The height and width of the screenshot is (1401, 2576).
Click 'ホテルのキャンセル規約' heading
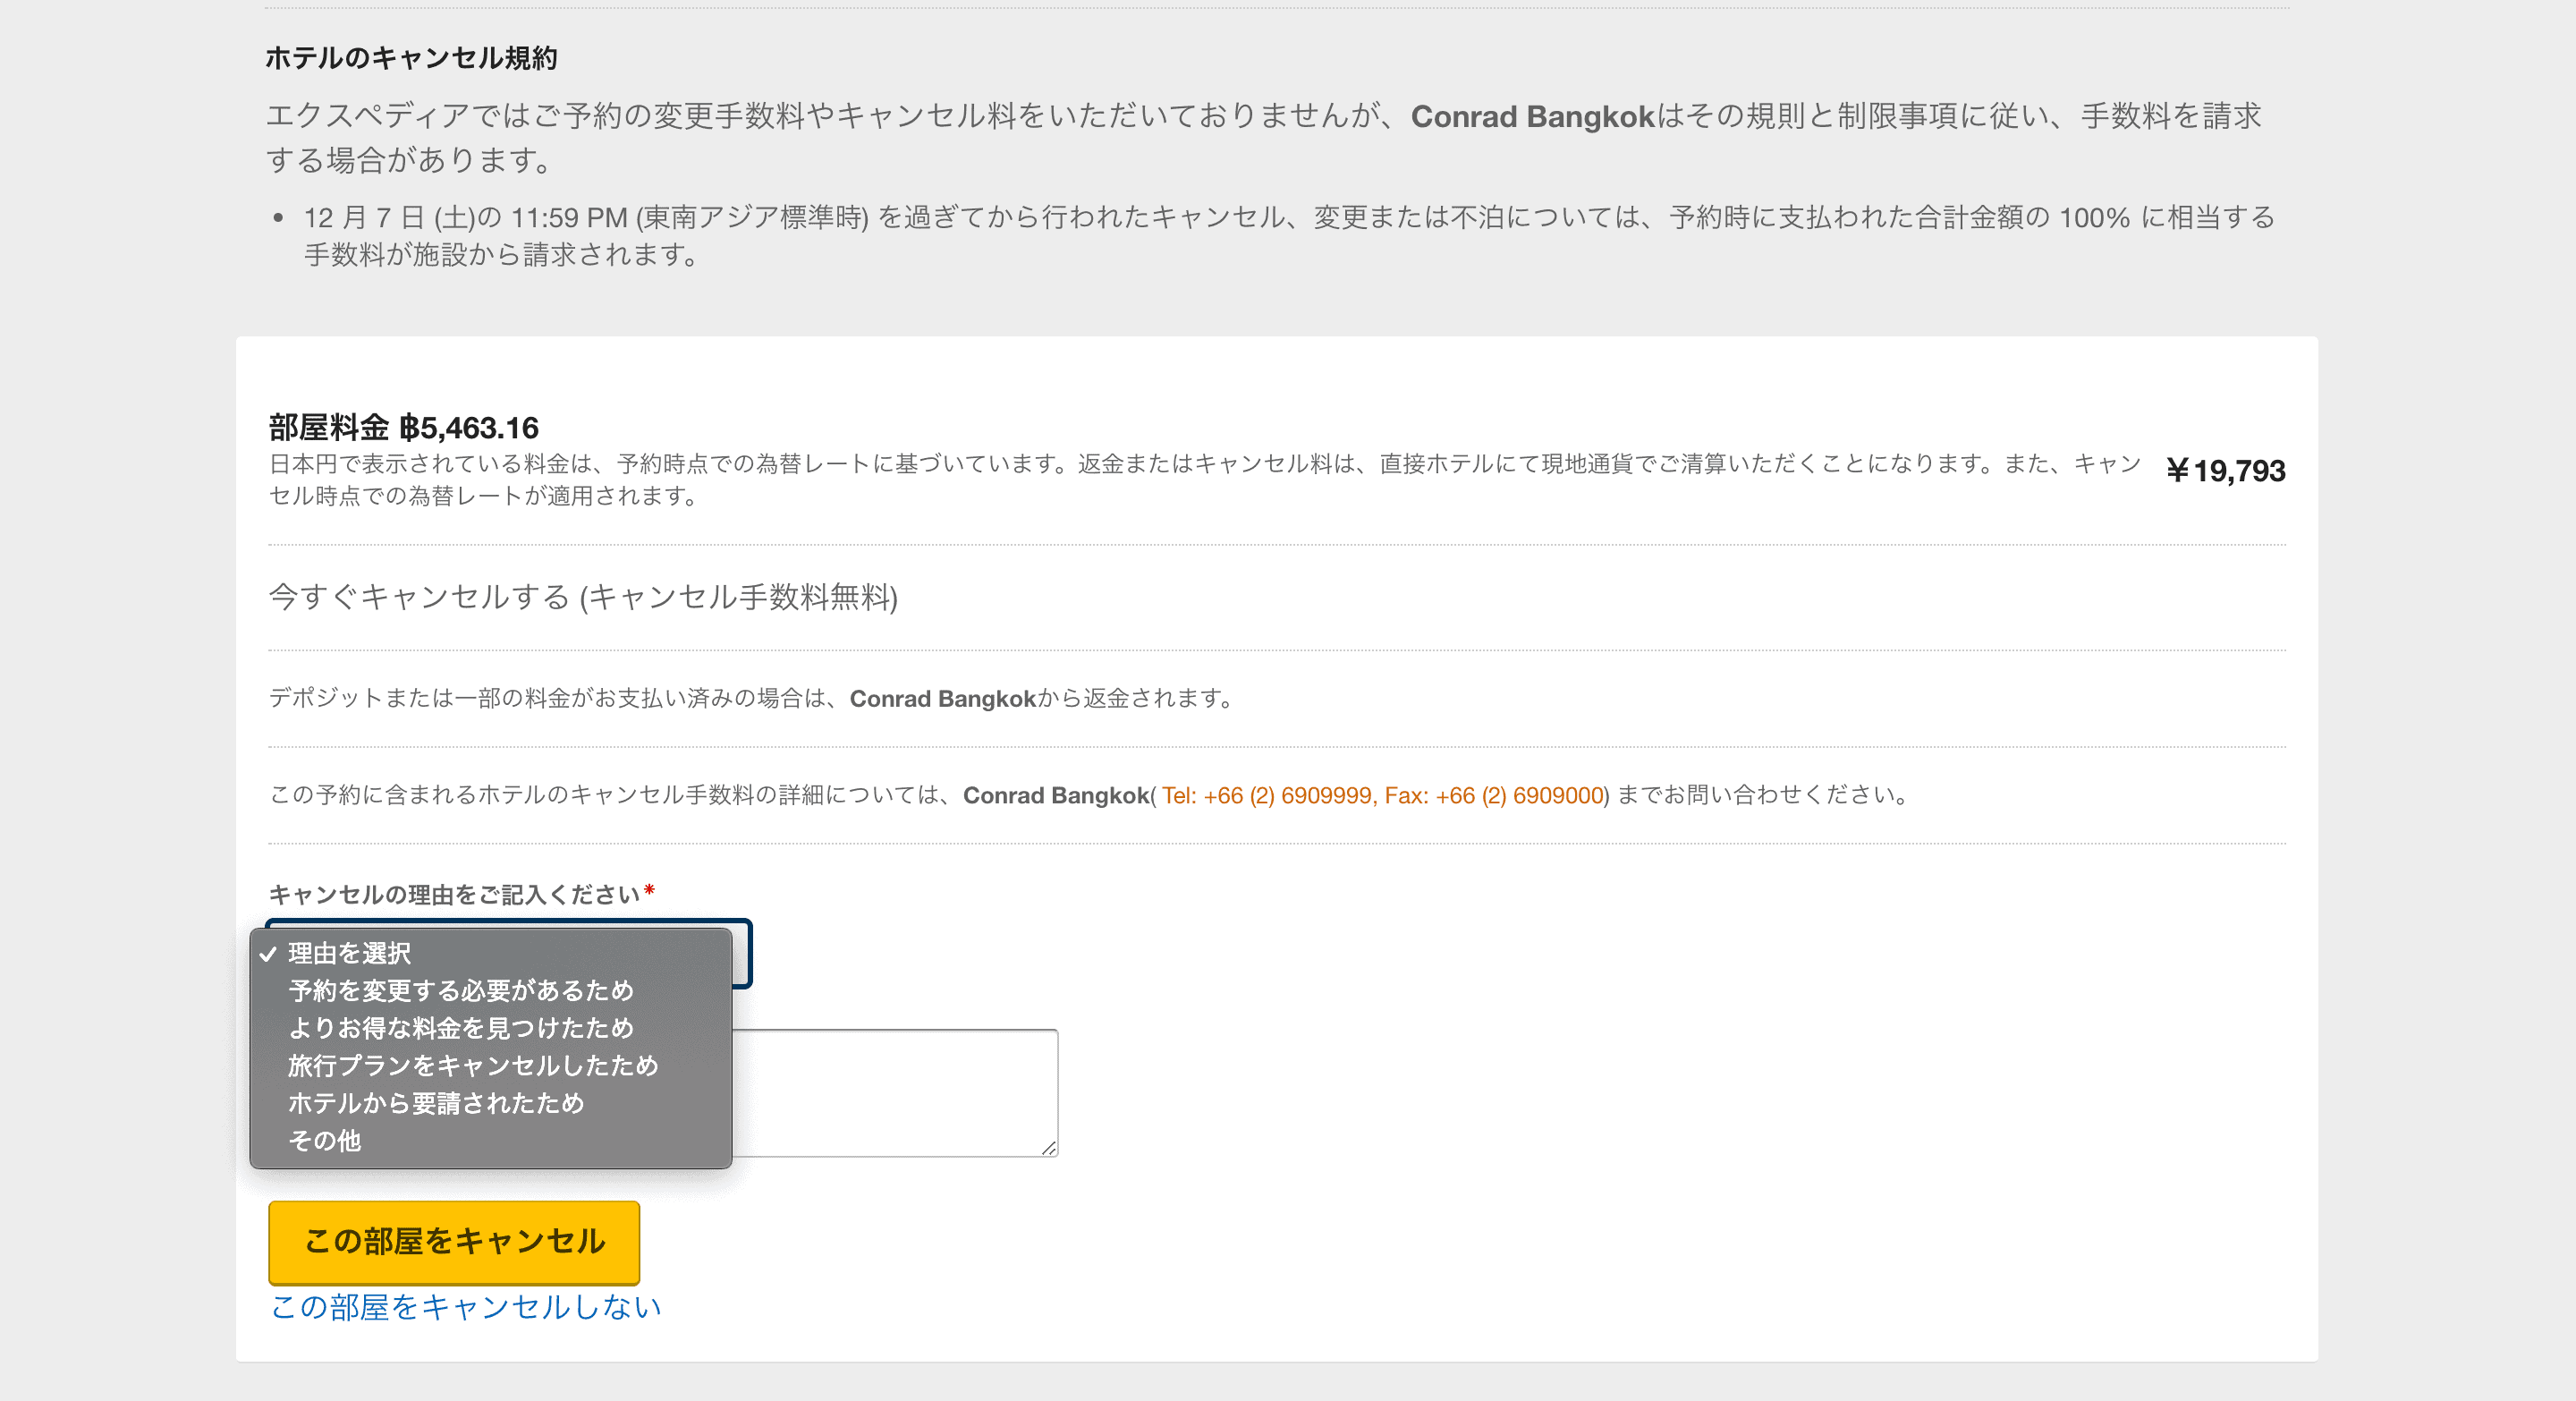click(x=411, y=58)
